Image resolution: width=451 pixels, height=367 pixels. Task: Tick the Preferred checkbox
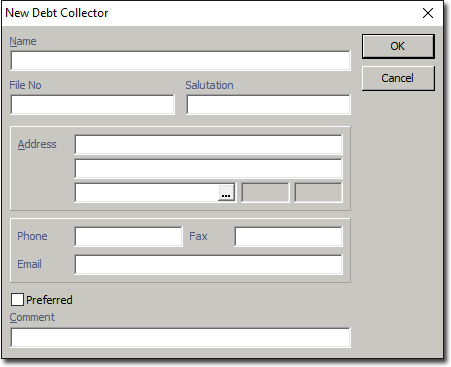pyautogui.click(x=17, y=300)
